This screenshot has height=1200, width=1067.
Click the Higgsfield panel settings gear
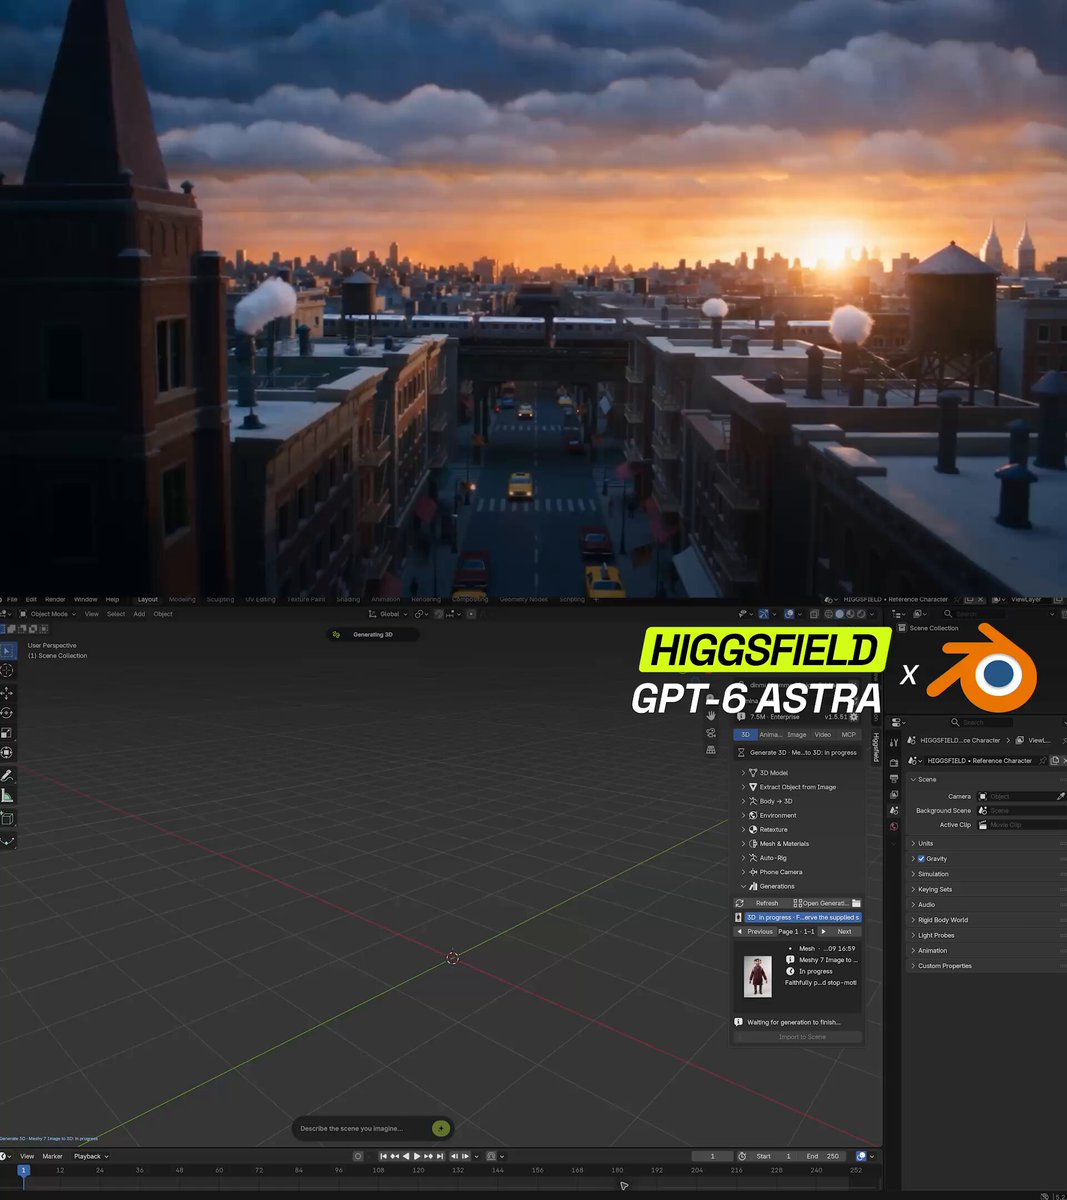[x=854, y=717]
